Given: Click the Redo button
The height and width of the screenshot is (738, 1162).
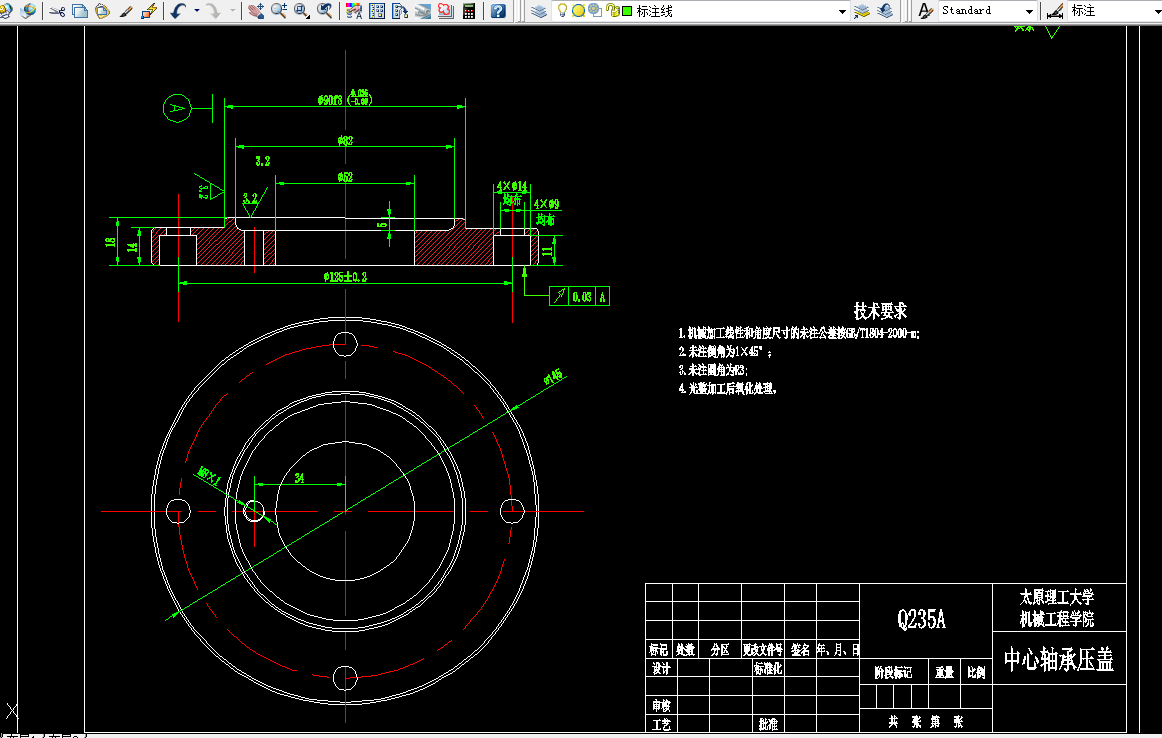Looking at the screenshot, I should [x=214, y=10].
